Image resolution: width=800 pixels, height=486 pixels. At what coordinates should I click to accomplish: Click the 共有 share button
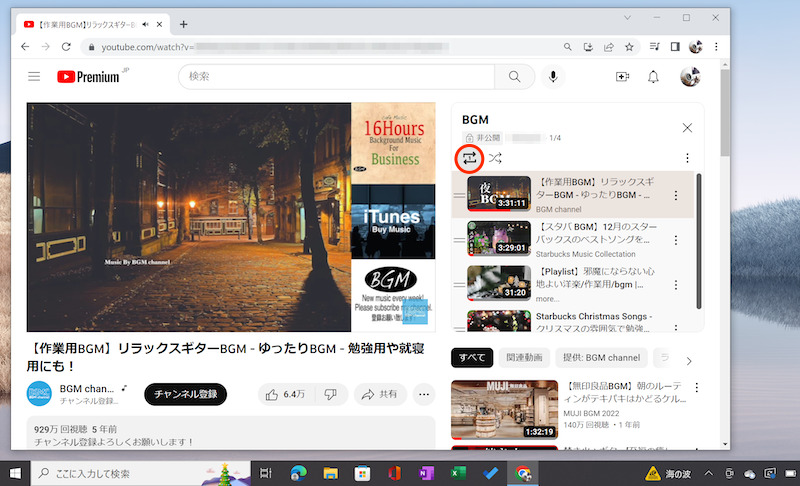(x=379, y=394)
